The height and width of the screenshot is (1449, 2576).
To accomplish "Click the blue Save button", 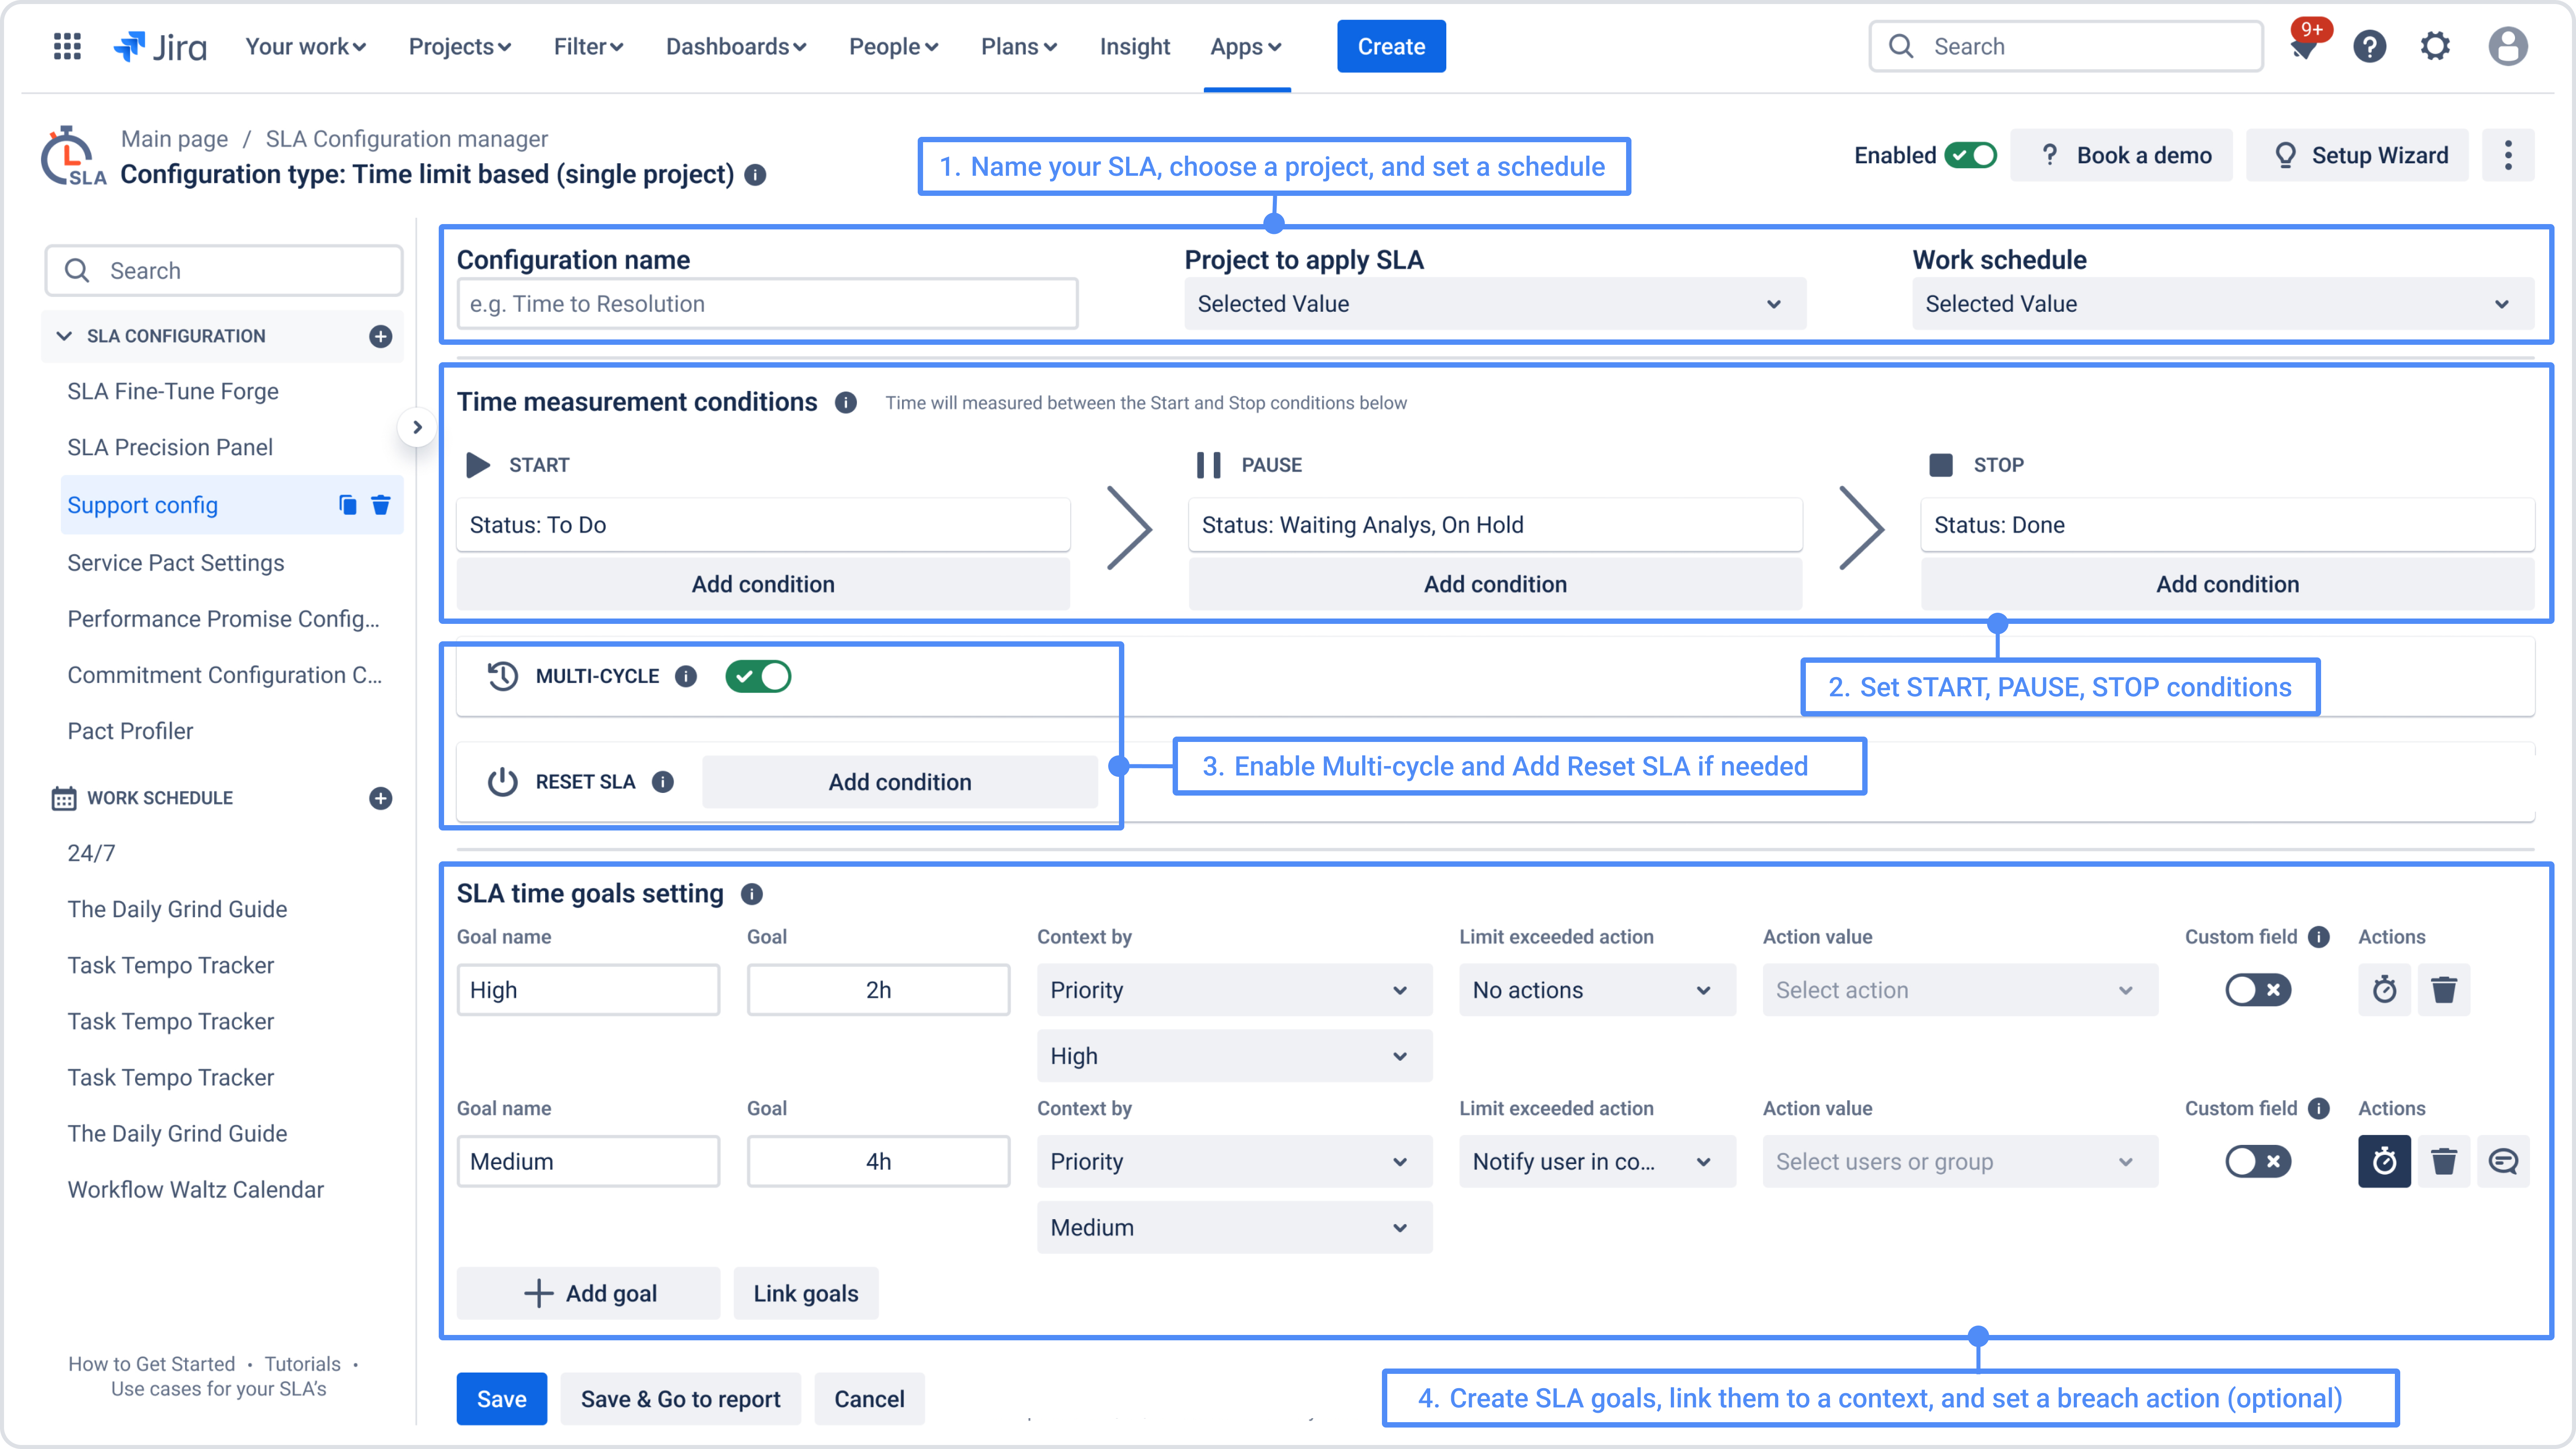I will [x=501, y=1399].
